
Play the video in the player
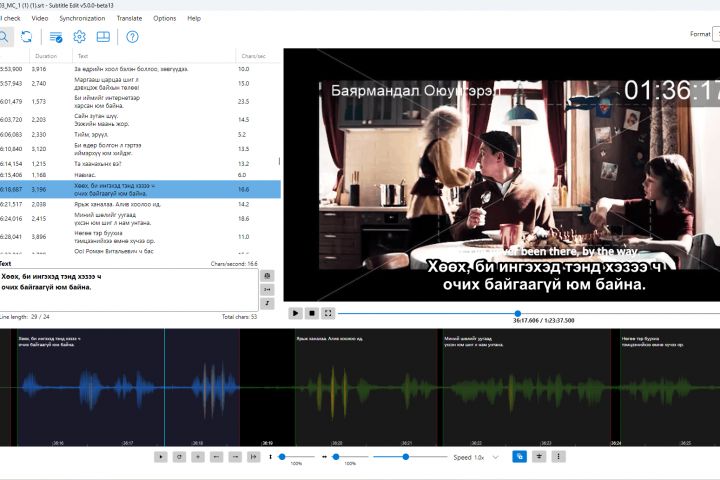tap(295, 313)
